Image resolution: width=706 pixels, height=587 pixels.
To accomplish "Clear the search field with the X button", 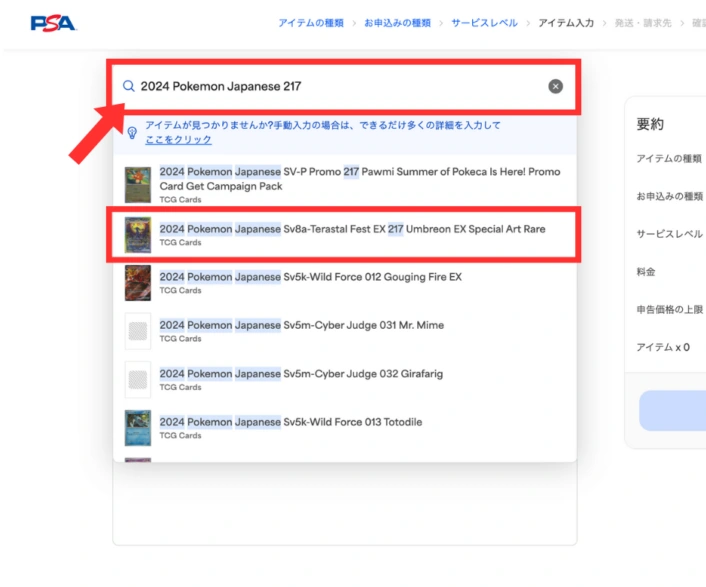I will tap(555, 86).
